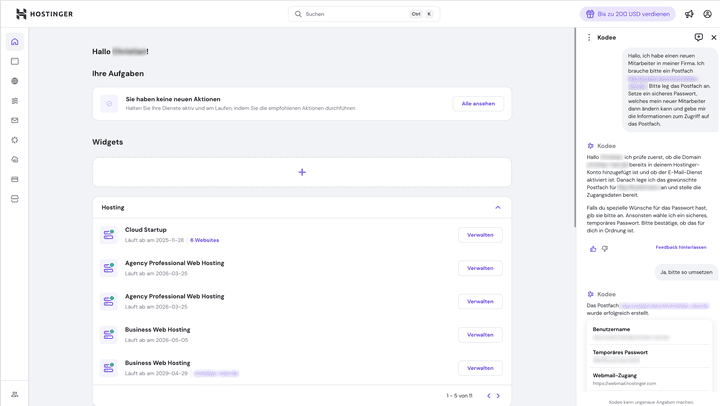
Task: Open the Billing card icon in sidebar
Action: click(x=14, y=179)
